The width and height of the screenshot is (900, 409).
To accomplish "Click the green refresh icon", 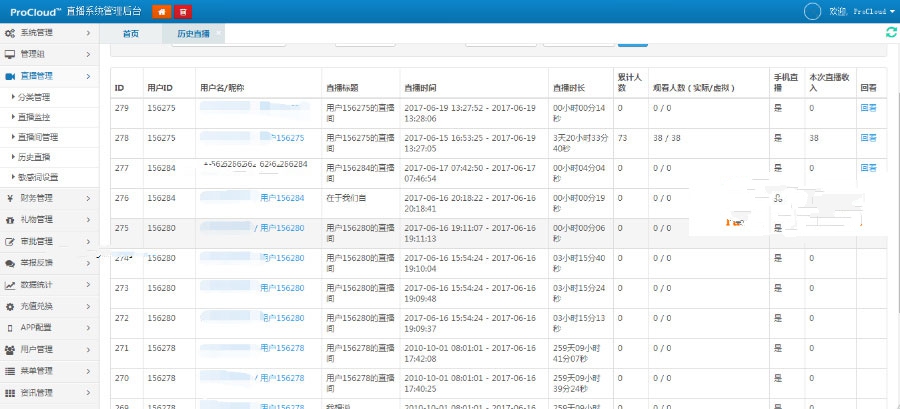I will coord(890,33).
